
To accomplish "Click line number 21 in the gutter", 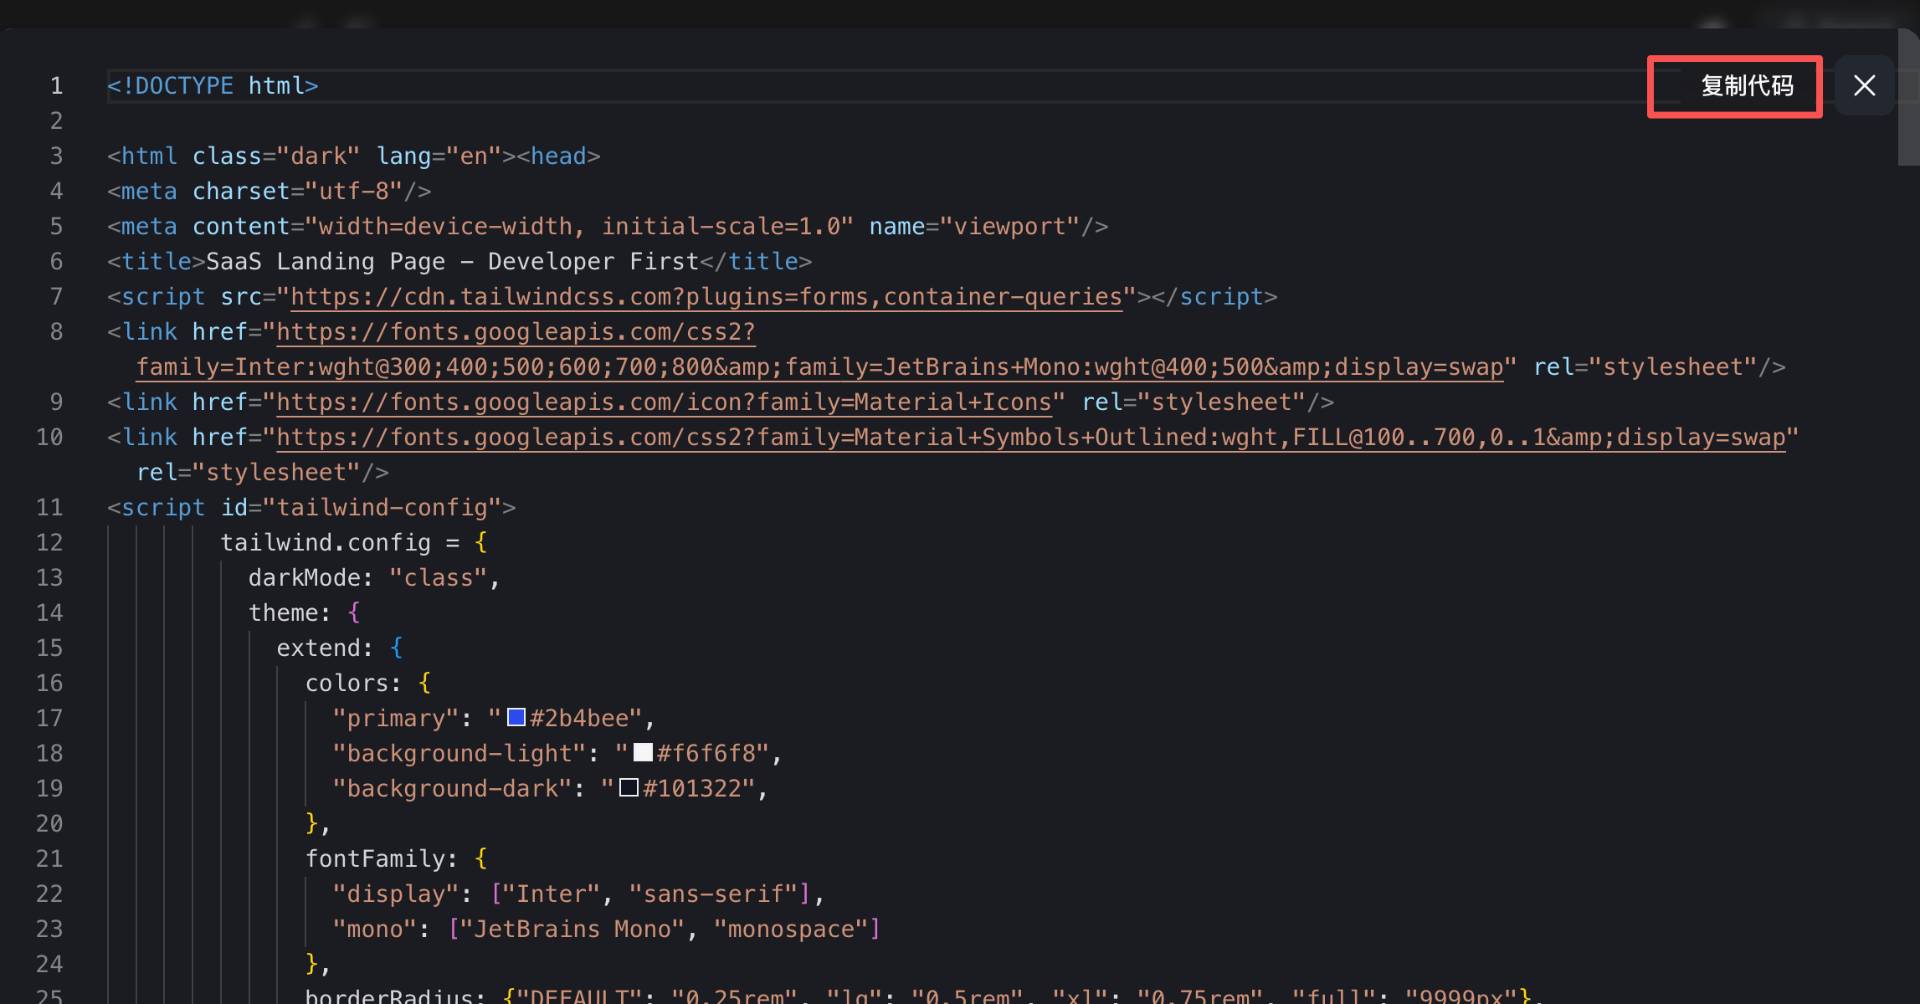I will pos(50,858).
